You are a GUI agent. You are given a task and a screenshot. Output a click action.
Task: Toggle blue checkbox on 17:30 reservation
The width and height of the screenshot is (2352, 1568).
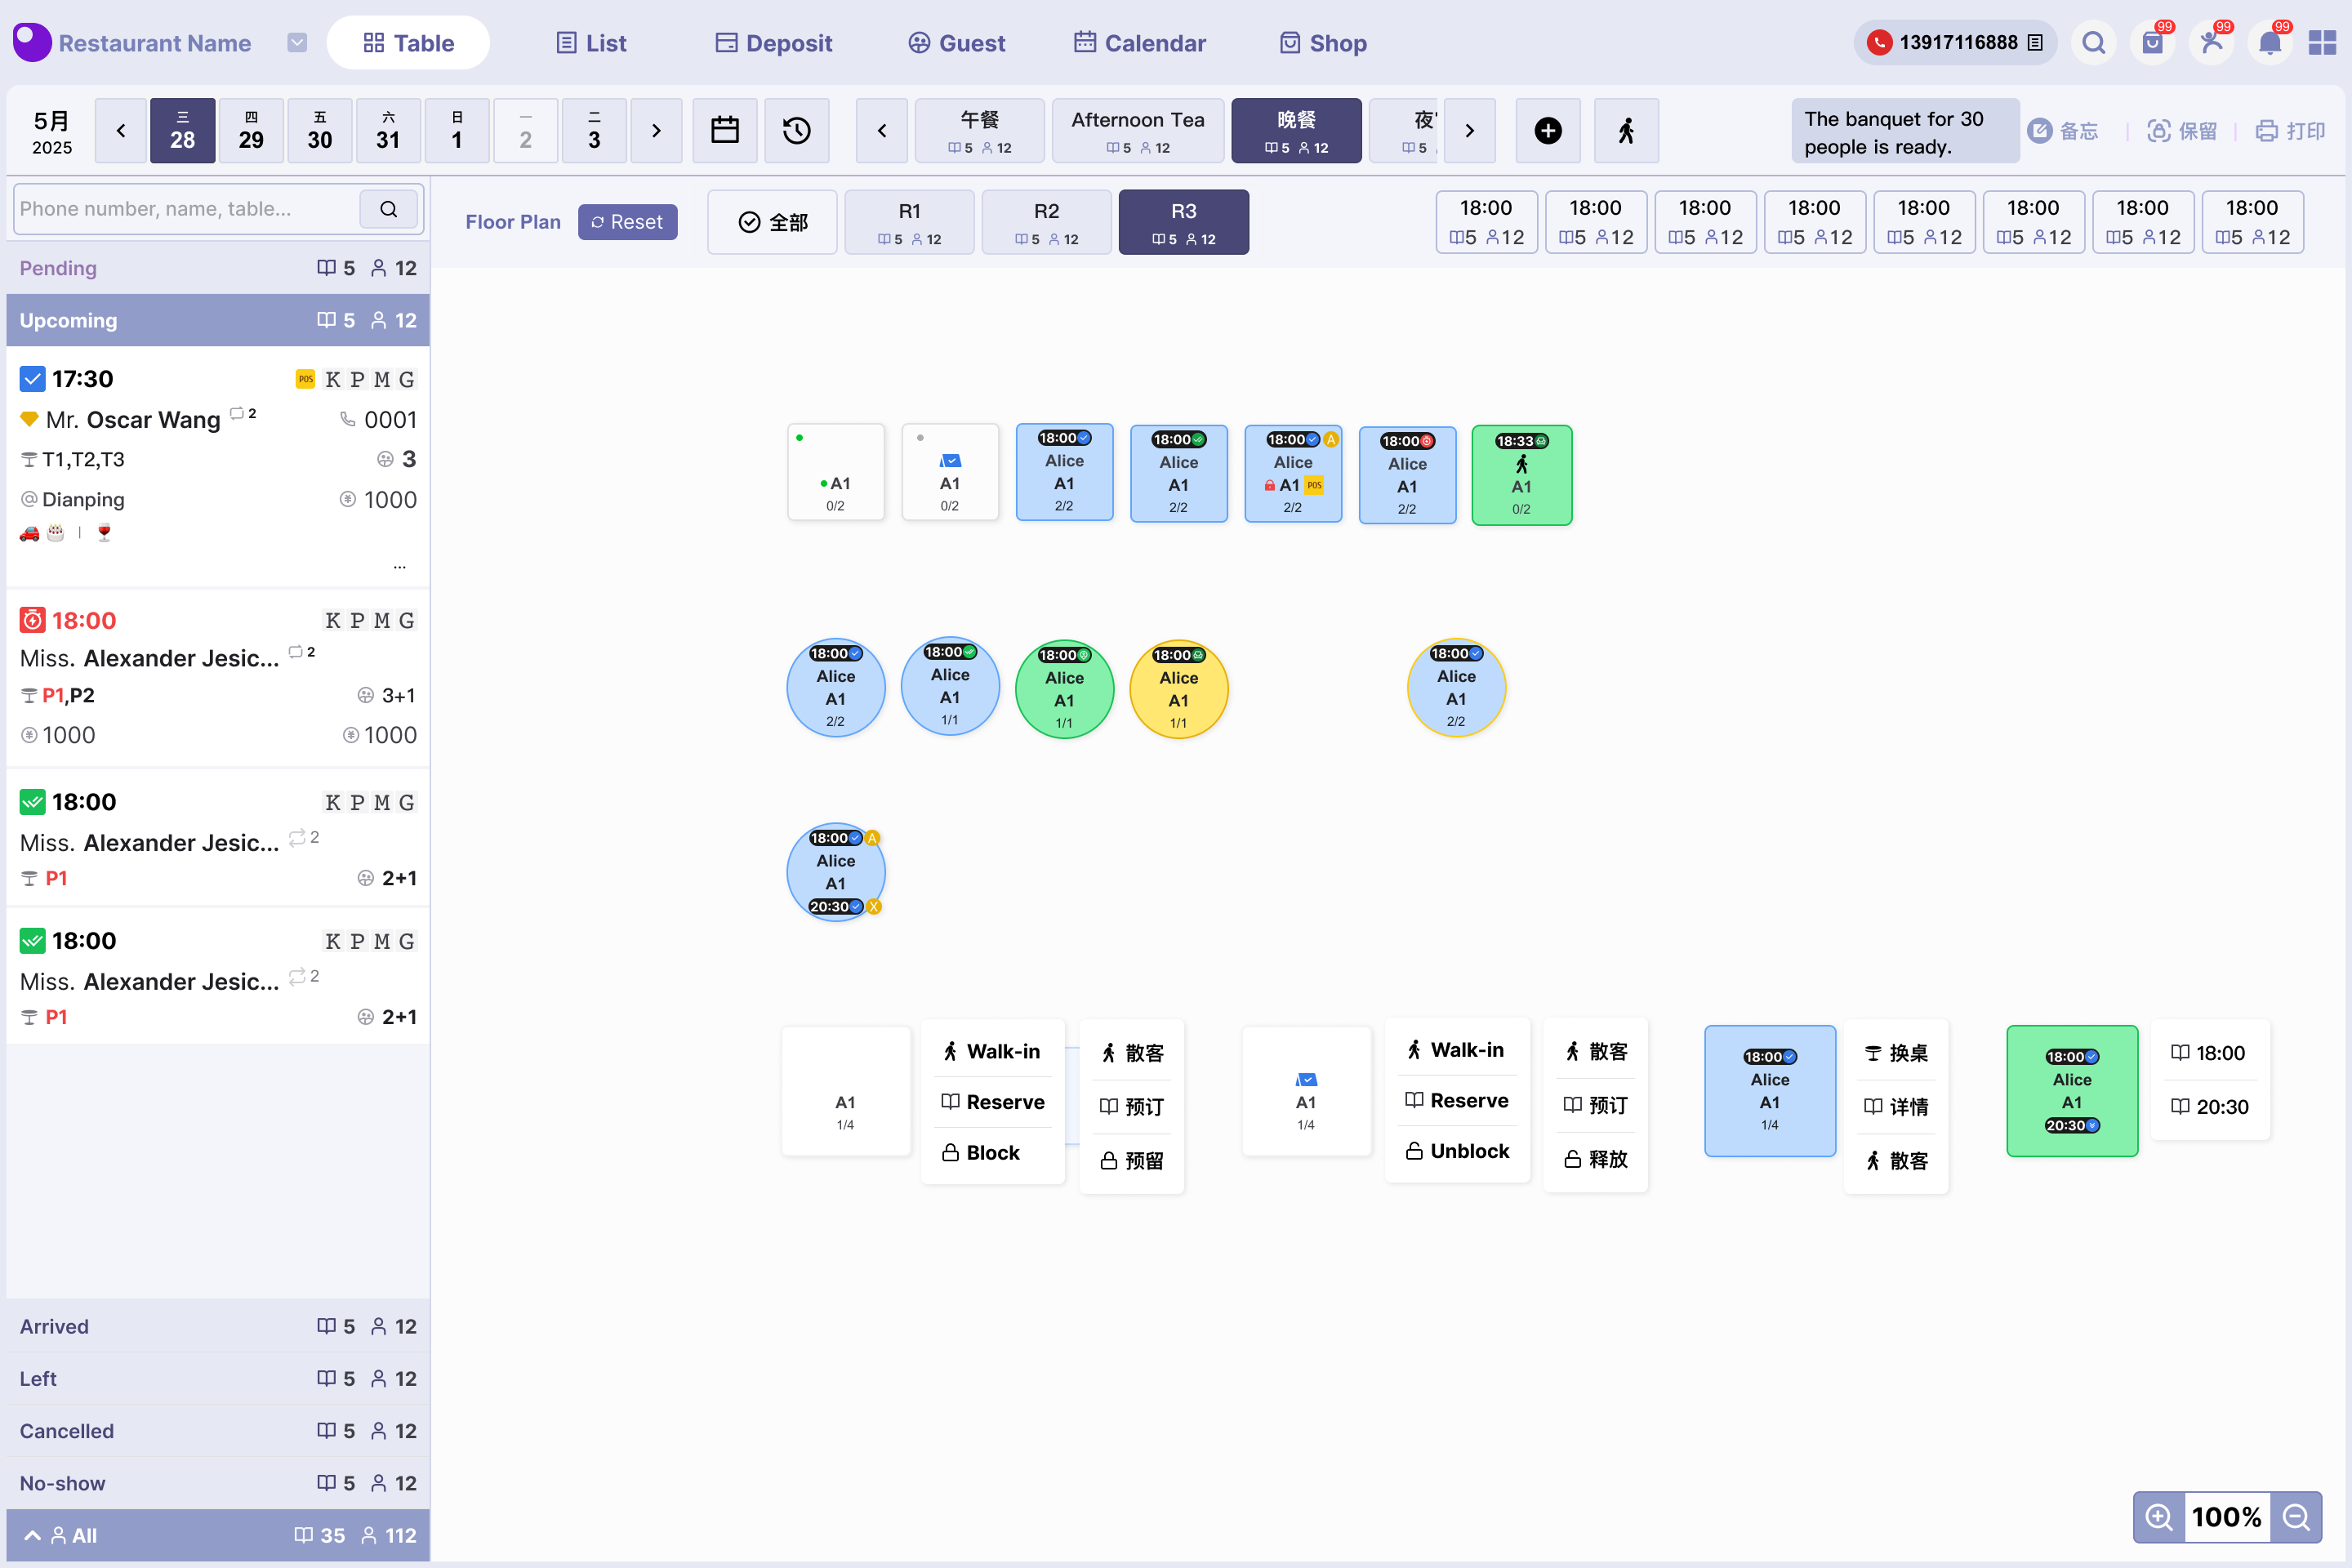(32, 379)
